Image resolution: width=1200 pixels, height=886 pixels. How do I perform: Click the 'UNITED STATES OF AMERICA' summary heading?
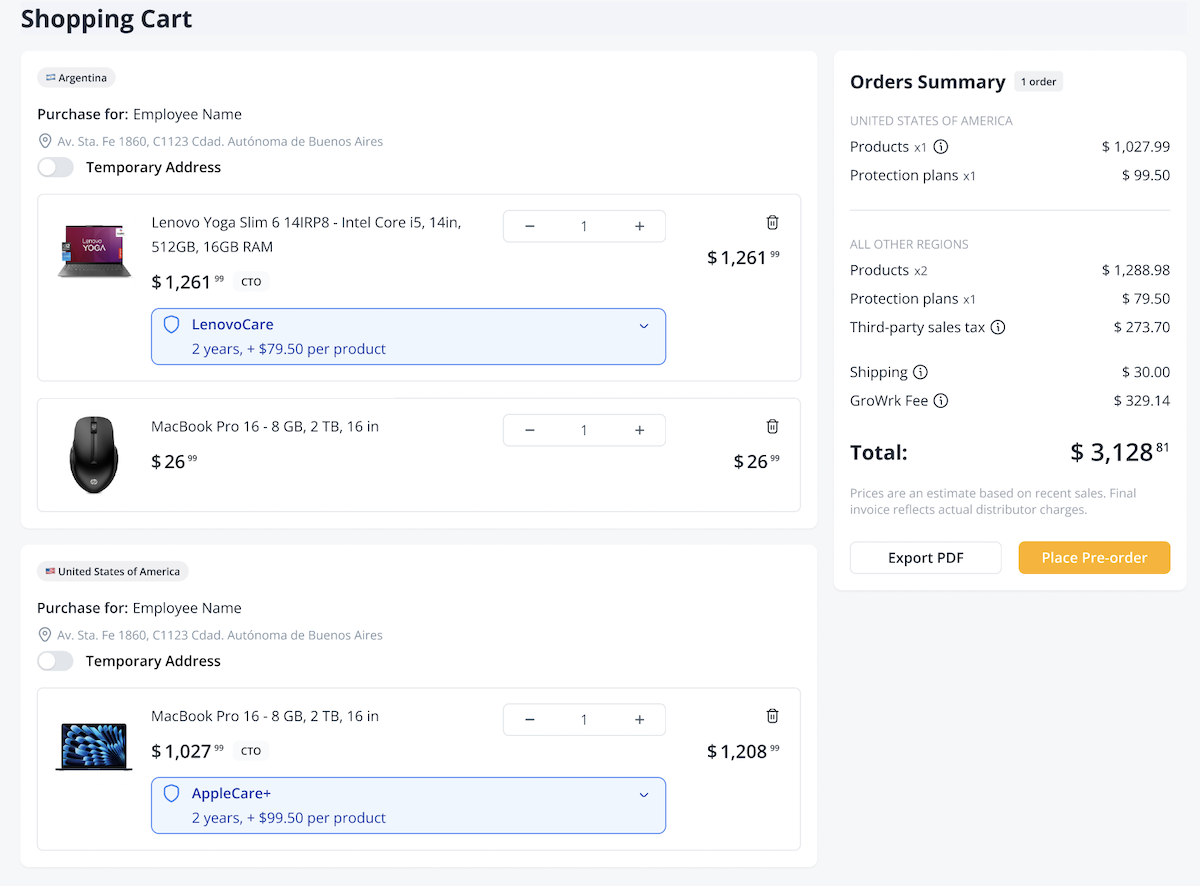(931, 121)
